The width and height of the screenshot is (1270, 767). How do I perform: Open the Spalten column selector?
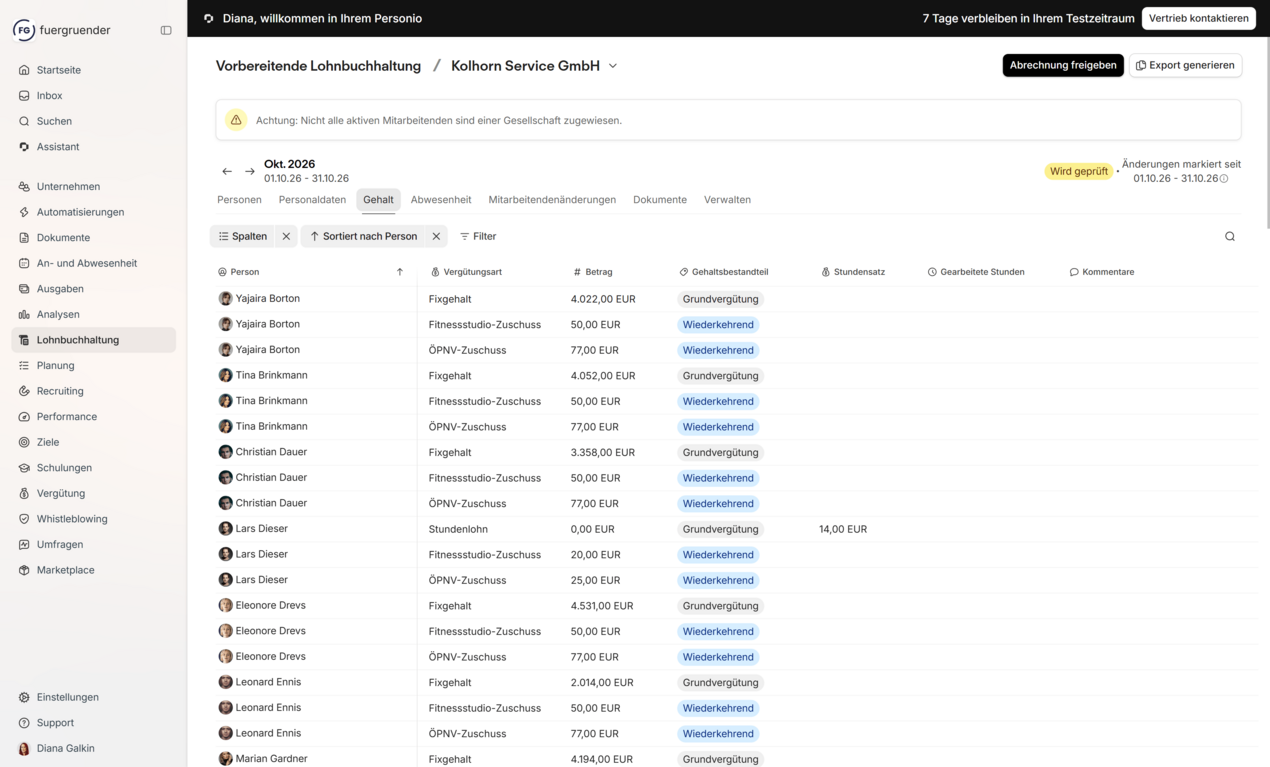point(243,236)
